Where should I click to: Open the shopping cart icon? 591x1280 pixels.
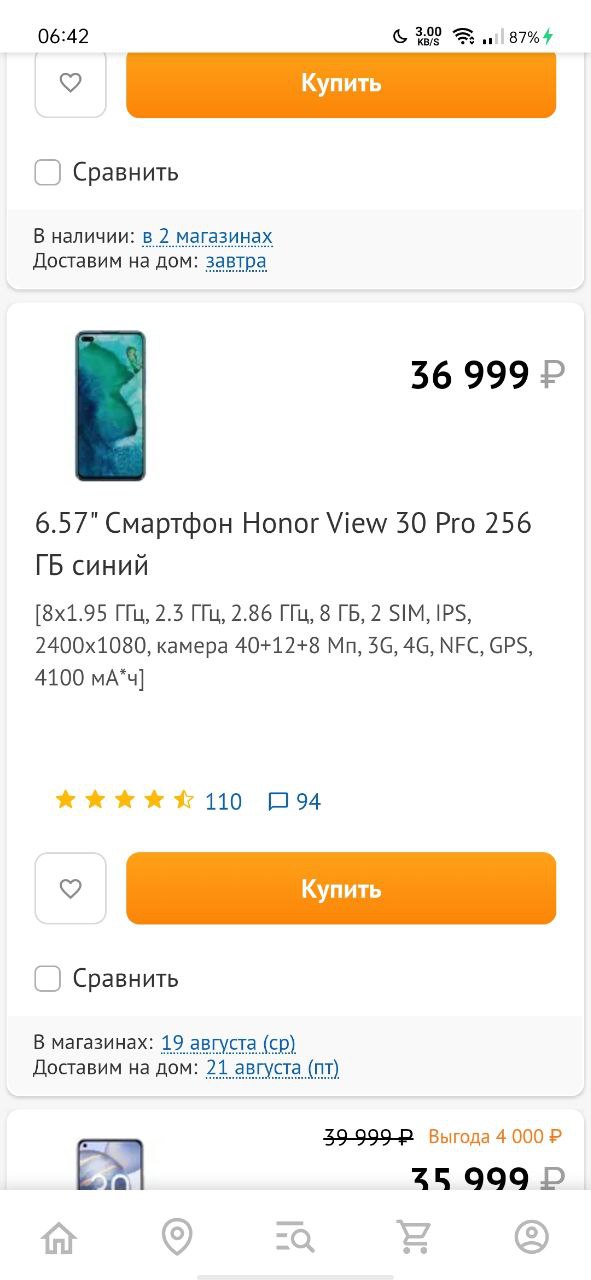coord(413,1238)
